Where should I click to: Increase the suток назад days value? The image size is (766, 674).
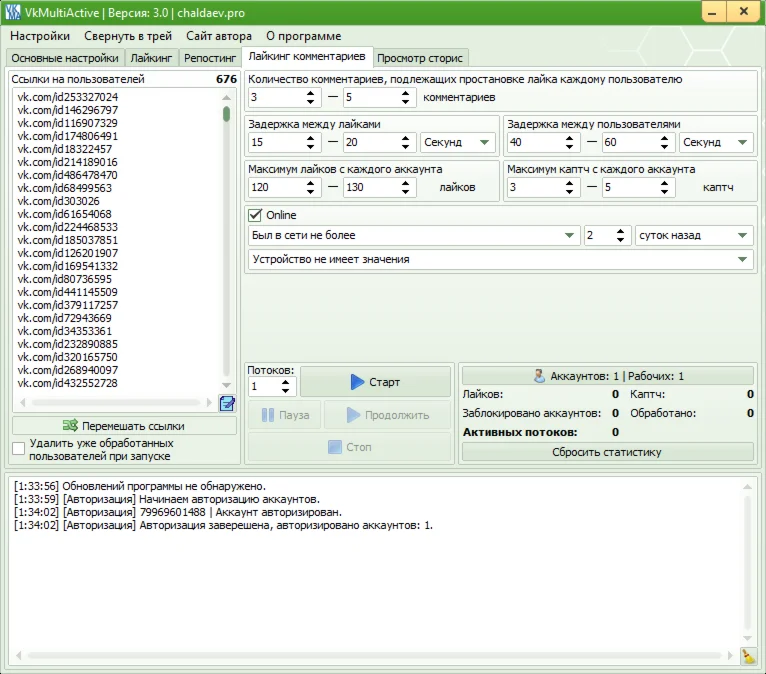pyautogui.click(x=624, y=230)
